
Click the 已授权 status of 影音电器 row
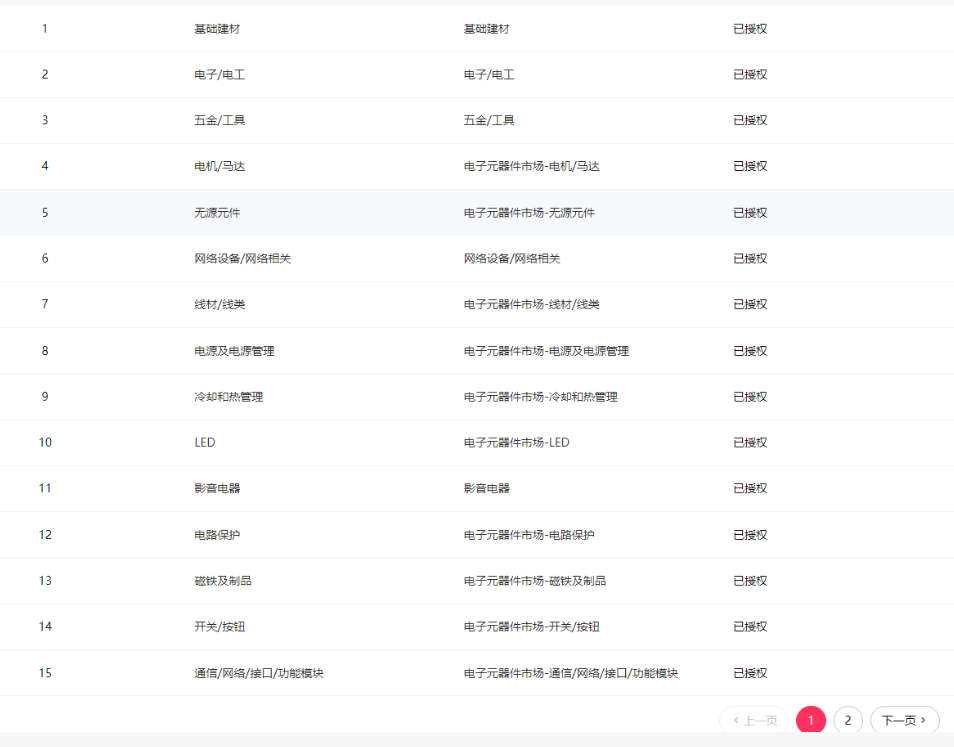pos(750,489)
